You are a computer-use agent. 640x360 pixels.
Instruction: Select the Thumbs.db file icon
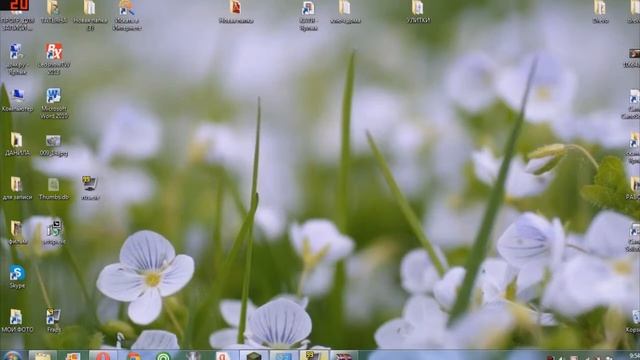[54, 188]
